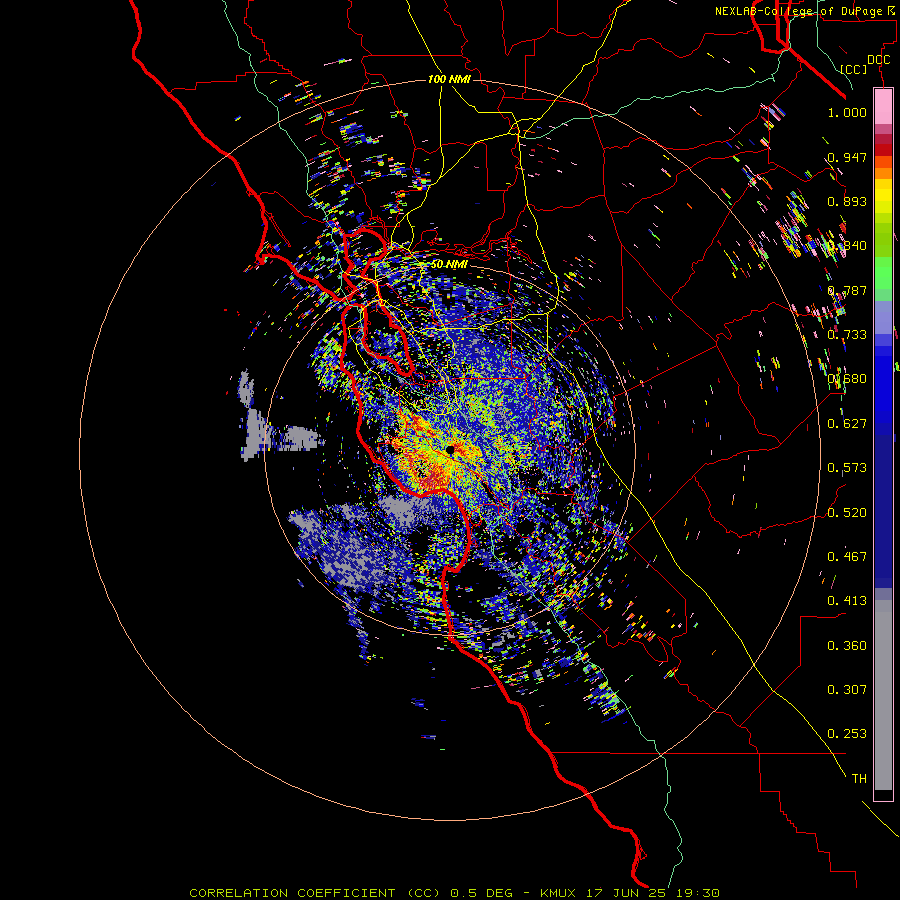Select the 0.733 scale label
900x900 pixels.
pyautogui.click(x=847, y=335)
